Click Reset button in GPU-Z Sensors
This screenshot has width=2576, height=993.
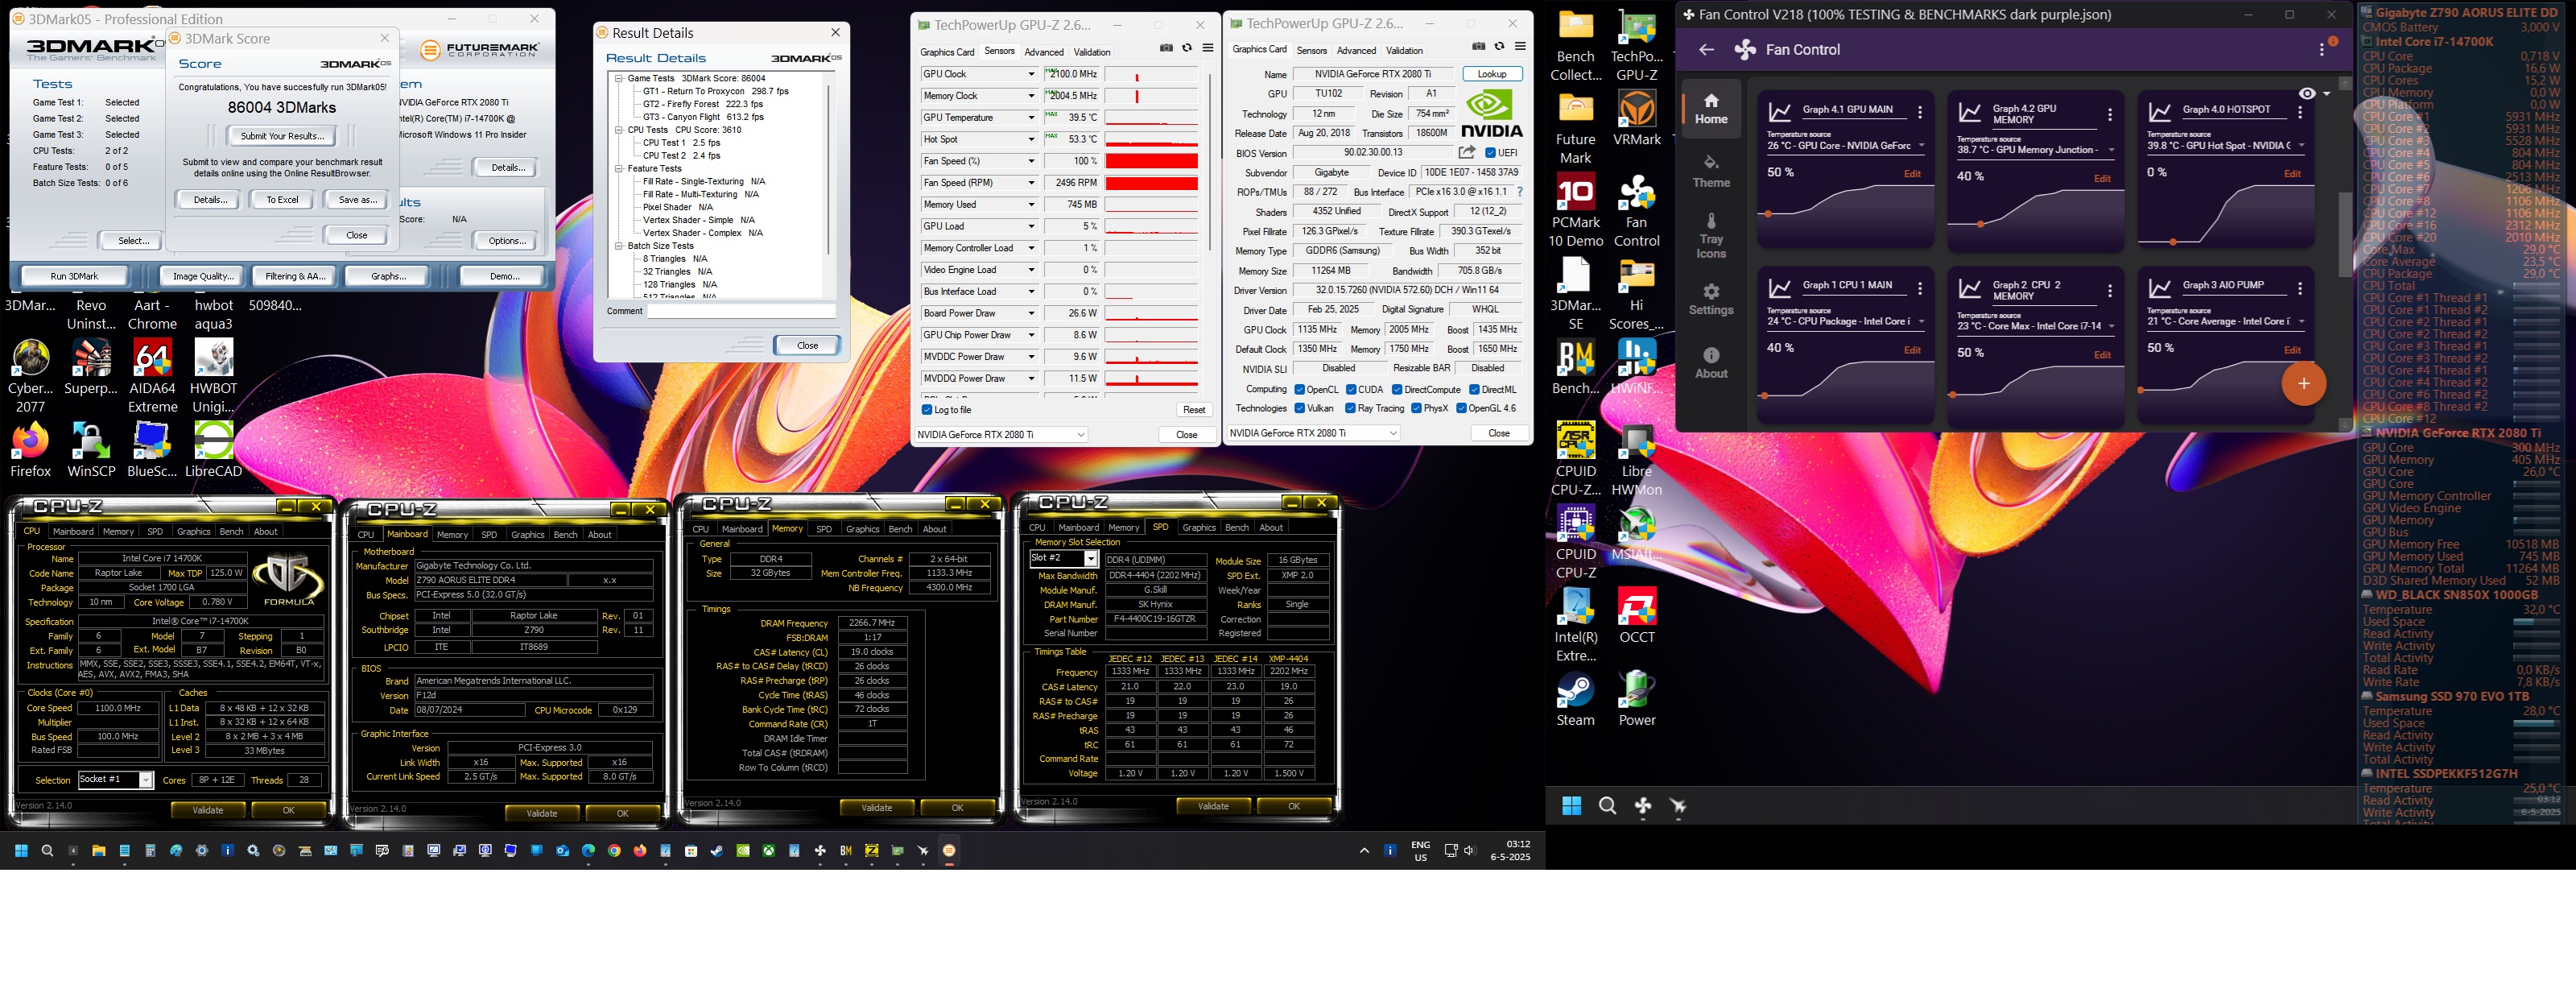pyautogui.click(x=1194, y=410)
